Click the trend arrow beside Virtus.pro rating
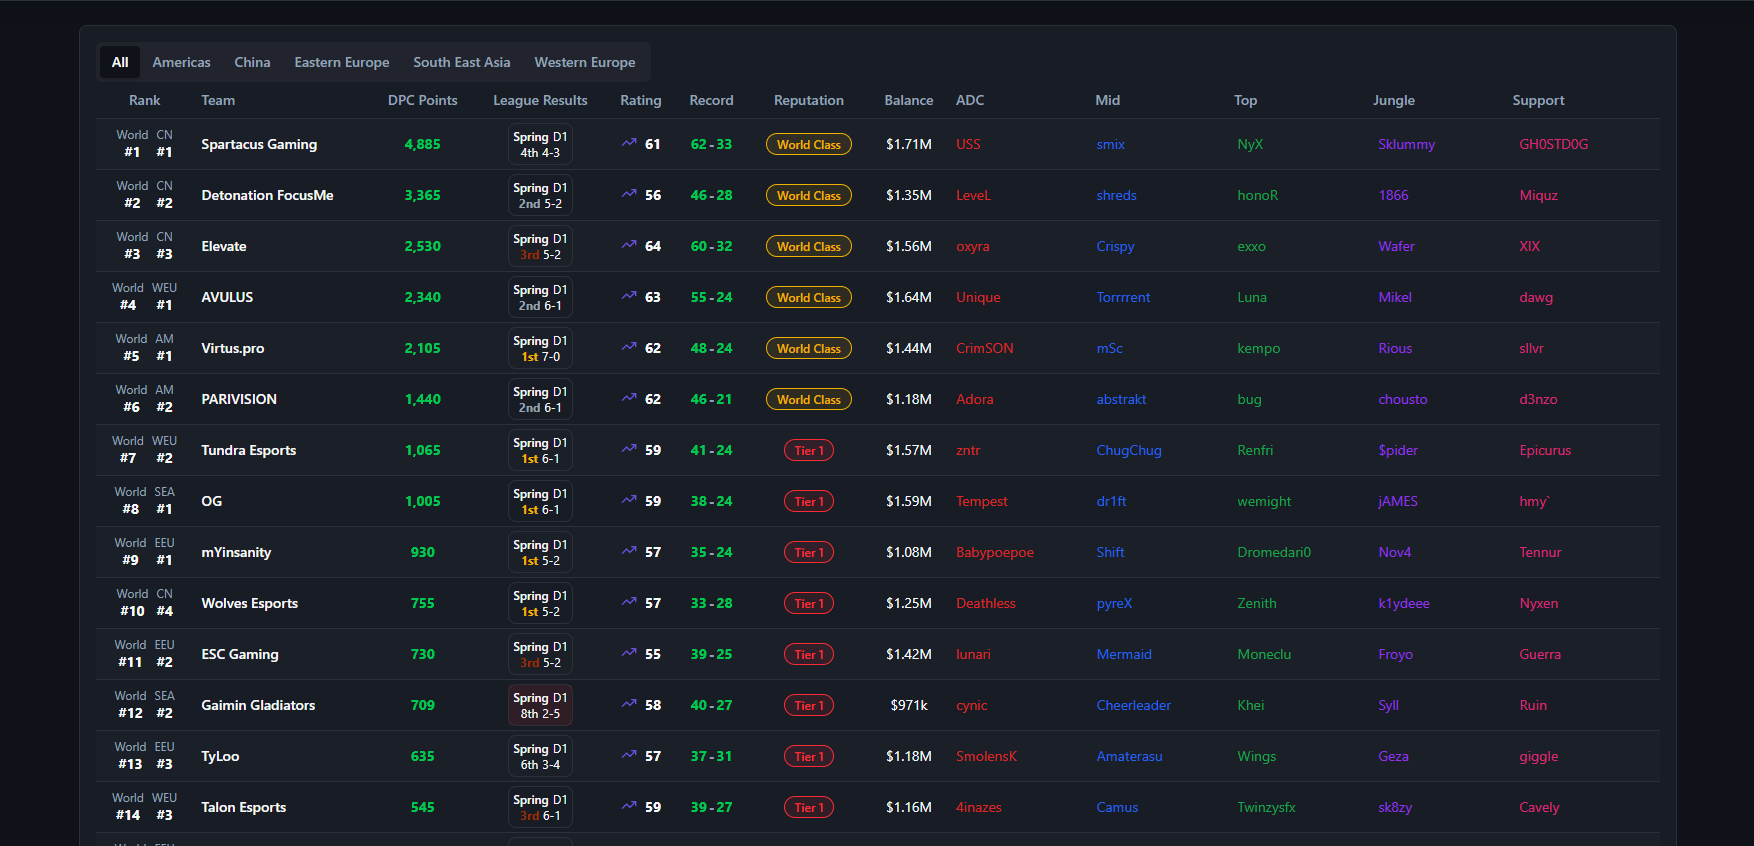Screen dimensions: 1754x846 tap(628, 347)
